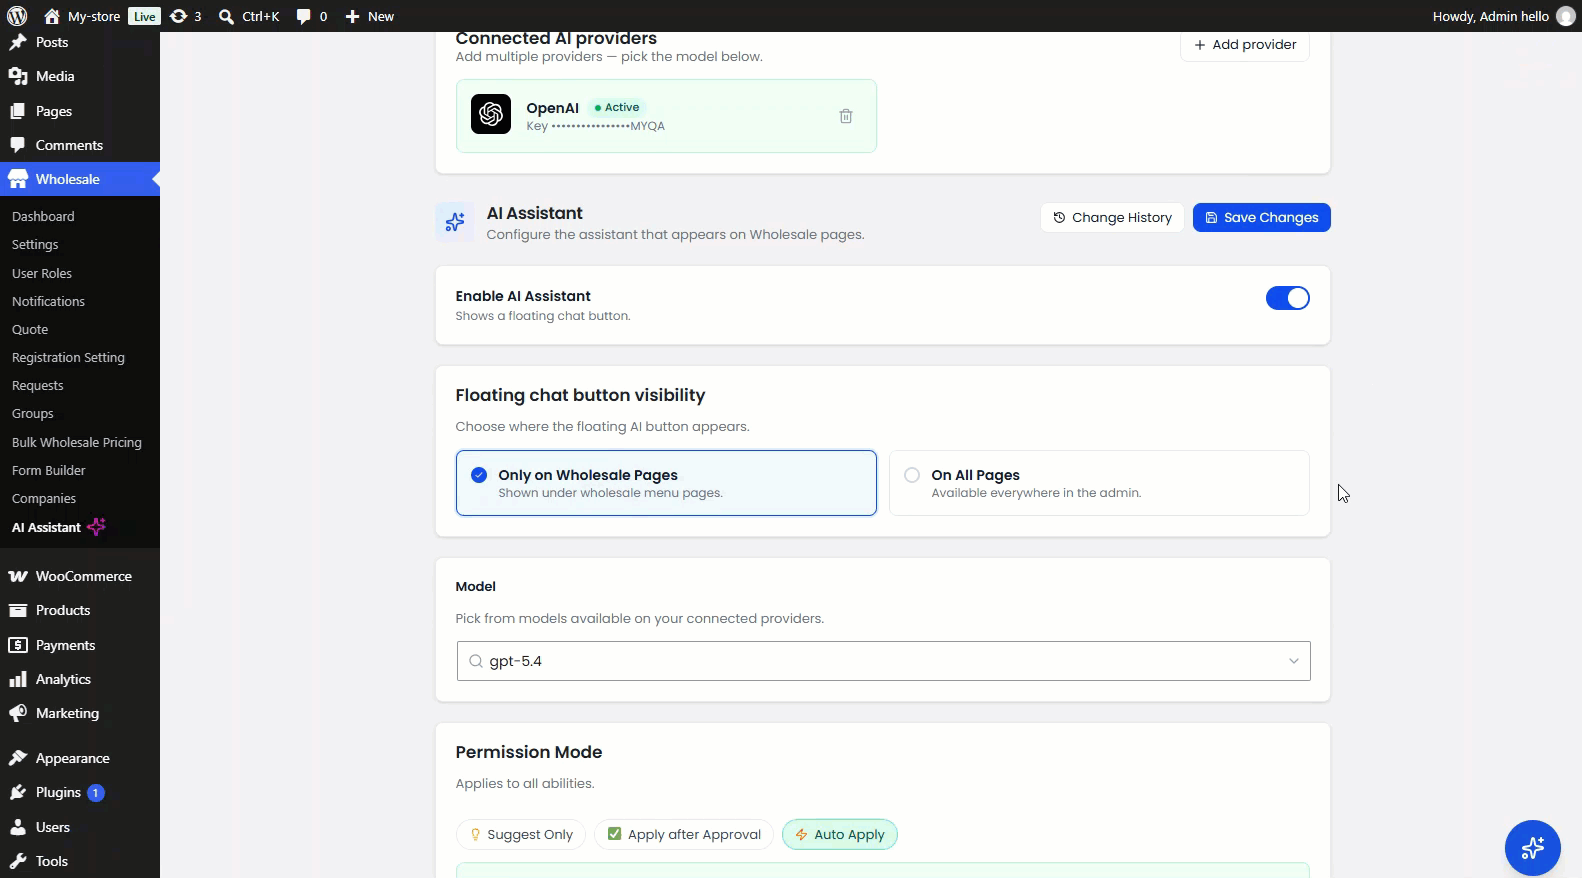
Task: Click the OpenAI logo icon
Action: point(491,115)
